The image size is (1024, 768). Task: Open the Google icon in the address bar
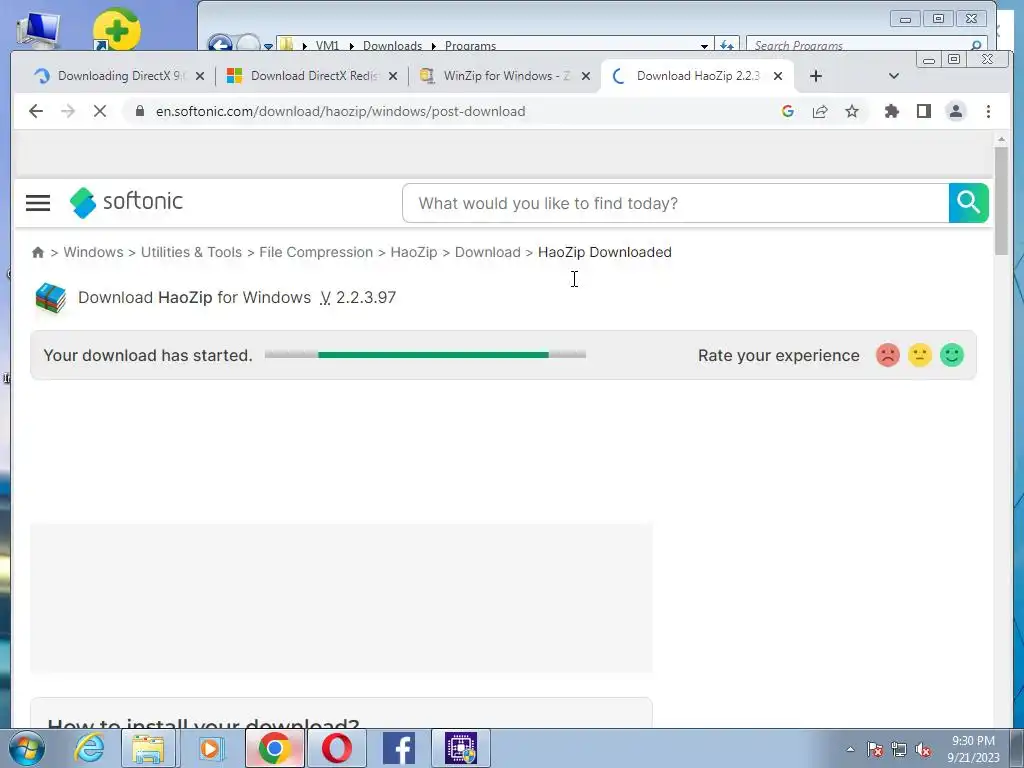tap(788, 111)
